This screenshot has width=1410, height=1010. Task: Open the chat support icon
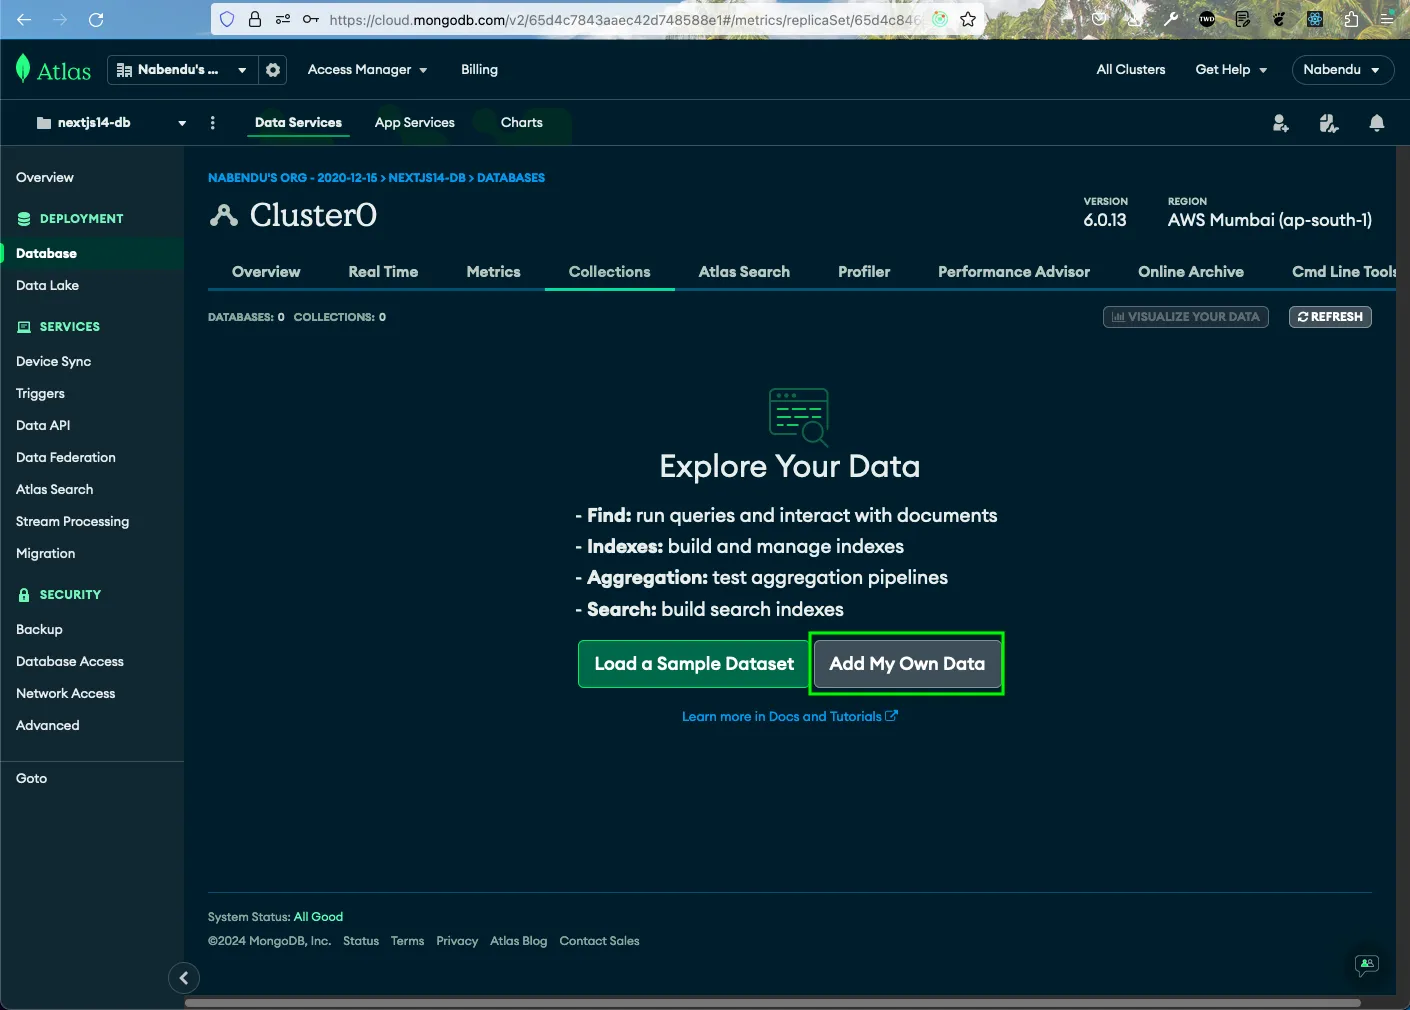point(1366,965)
